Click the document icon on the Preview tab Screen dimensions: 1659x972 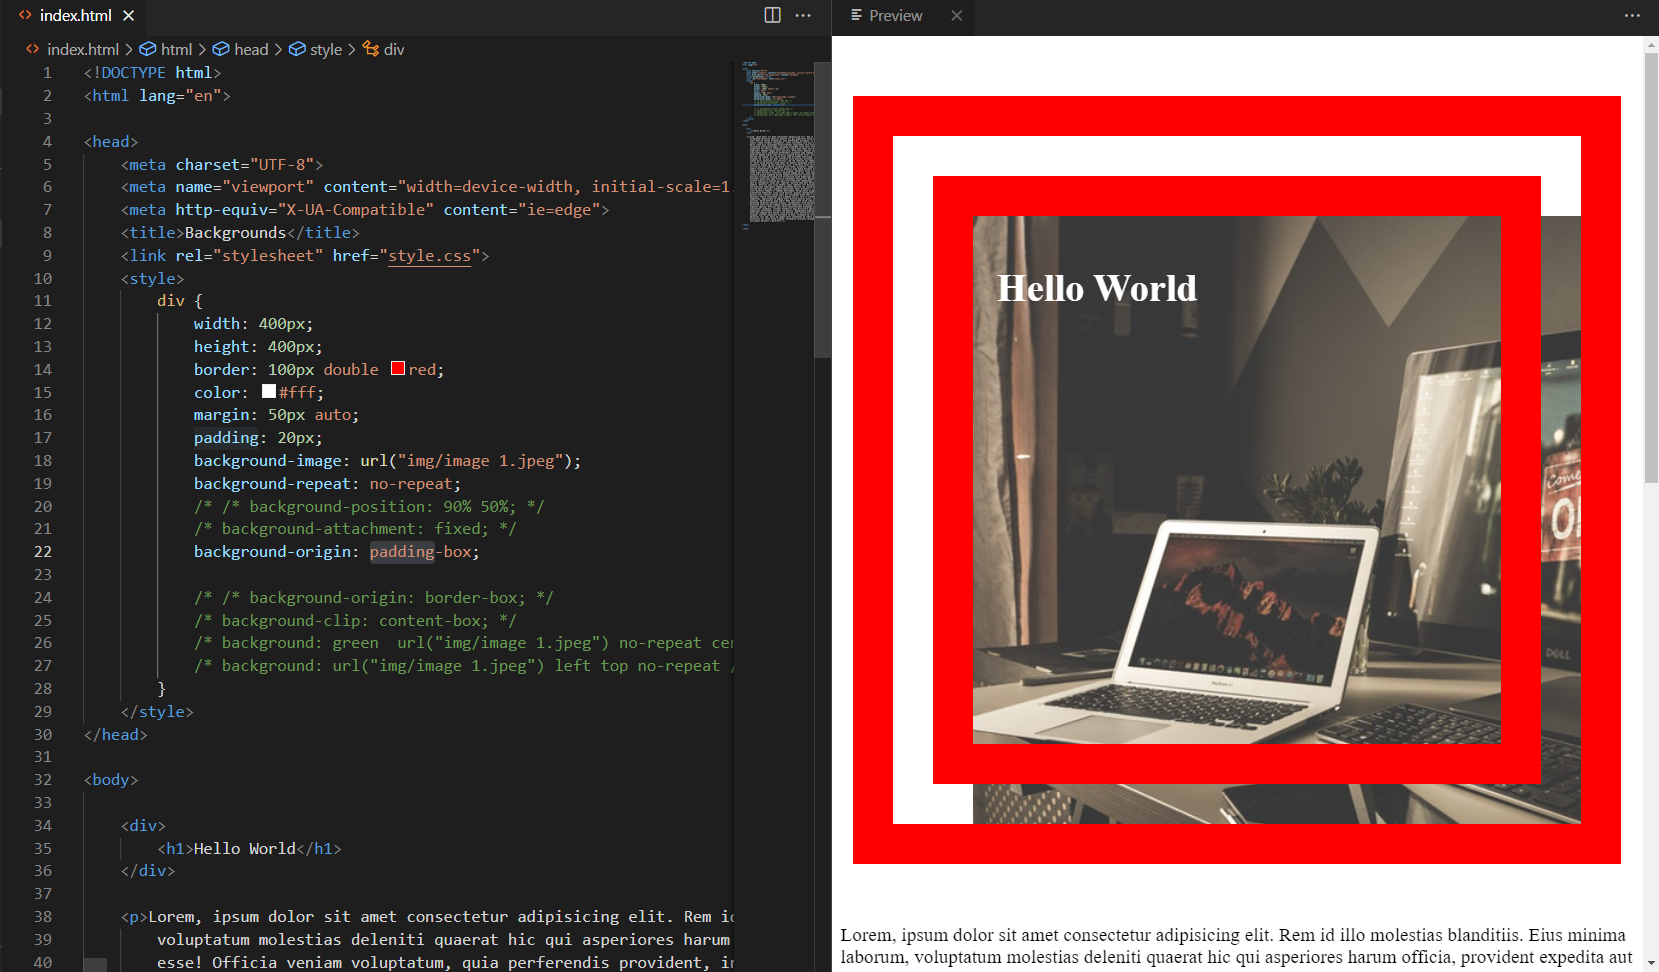856,15
